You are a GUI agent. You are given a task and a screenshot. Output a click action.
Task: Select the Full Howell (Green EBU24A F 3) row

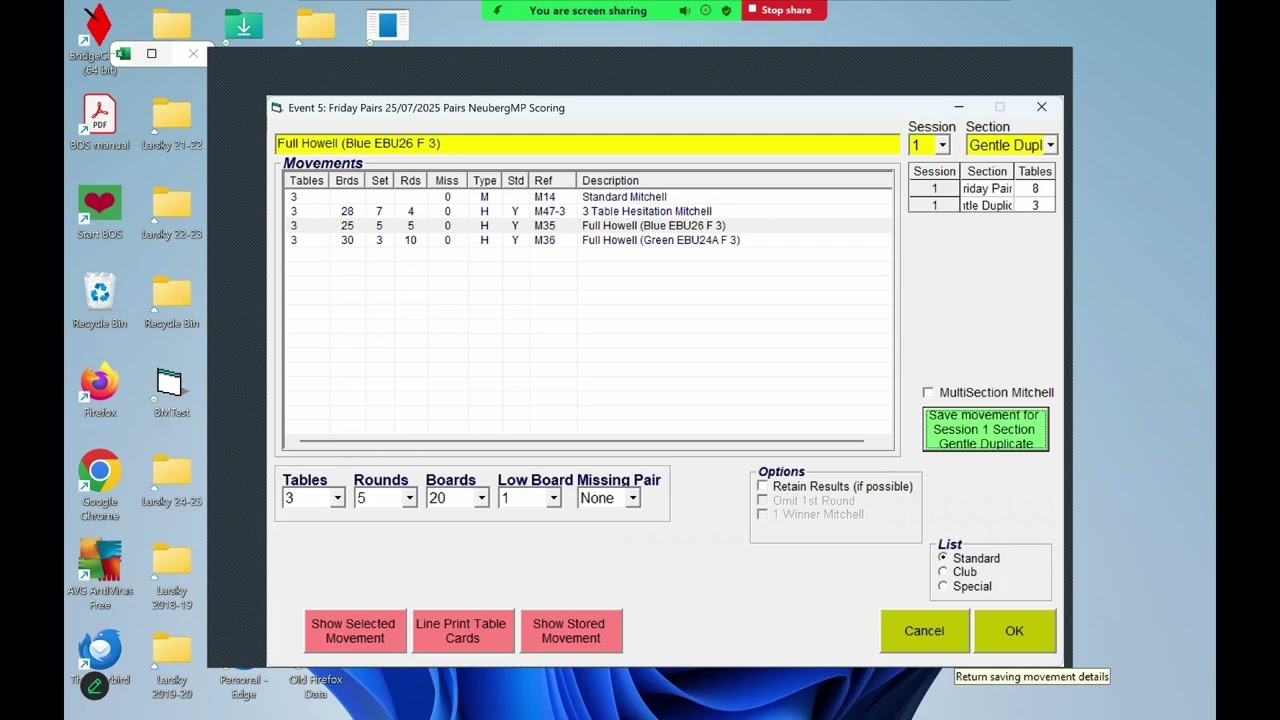pos(588,240)
